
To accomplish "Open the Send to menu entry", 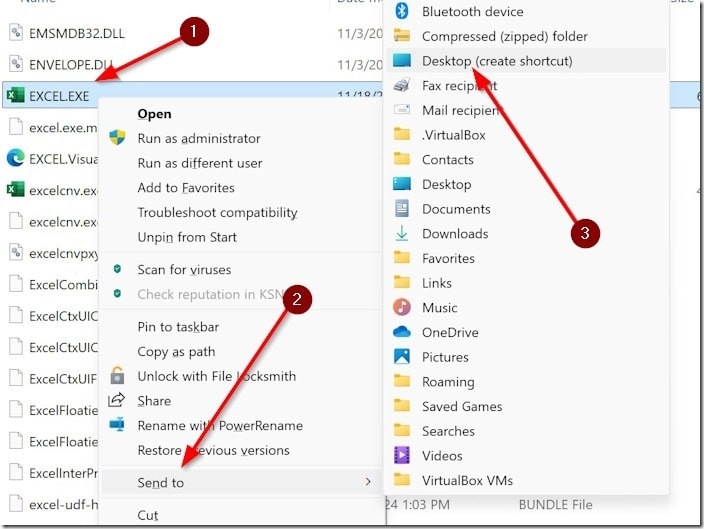I will pos(241,482).
